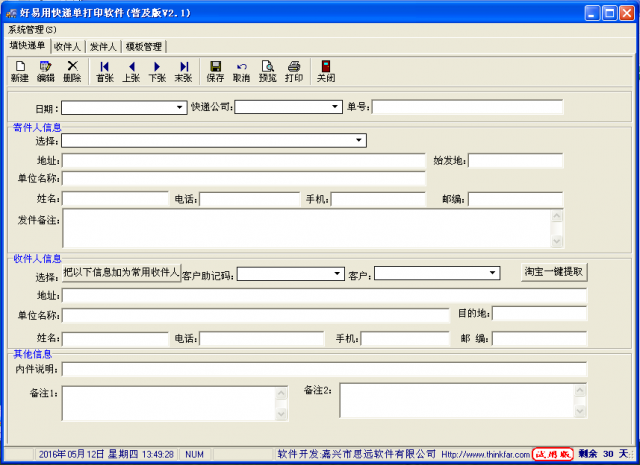Viewport: 640px width, 465px height.
Task: Click the NUM indicator in status bar
Action: pyautogui.click(x=194, y=454)
